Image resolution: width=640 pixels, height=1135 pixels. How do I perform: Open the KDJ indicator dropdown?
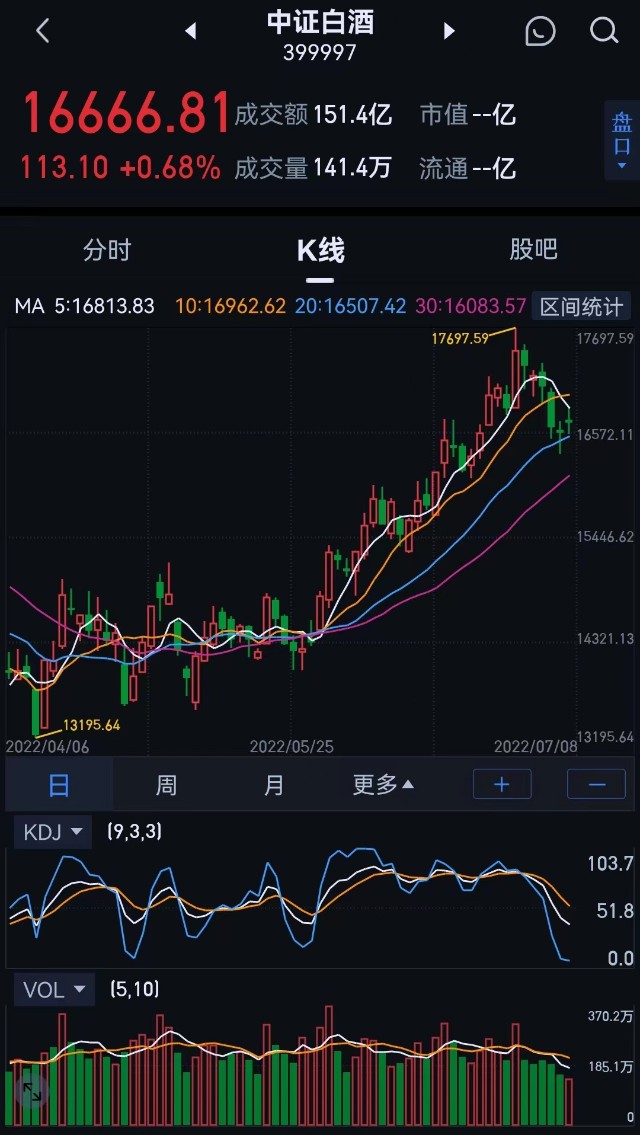pyautogui.click(x=53, y=832)
